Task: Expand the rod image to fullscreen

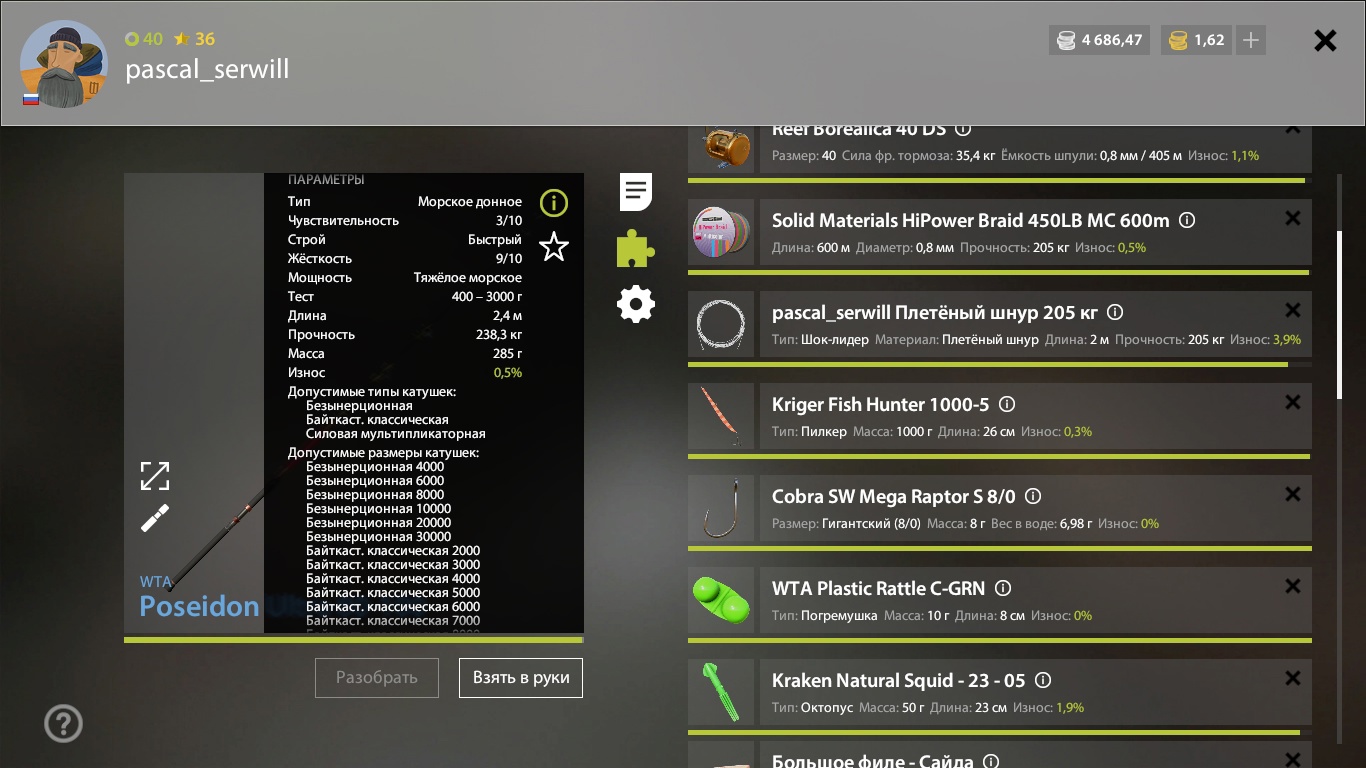Action: pos(155,476)
